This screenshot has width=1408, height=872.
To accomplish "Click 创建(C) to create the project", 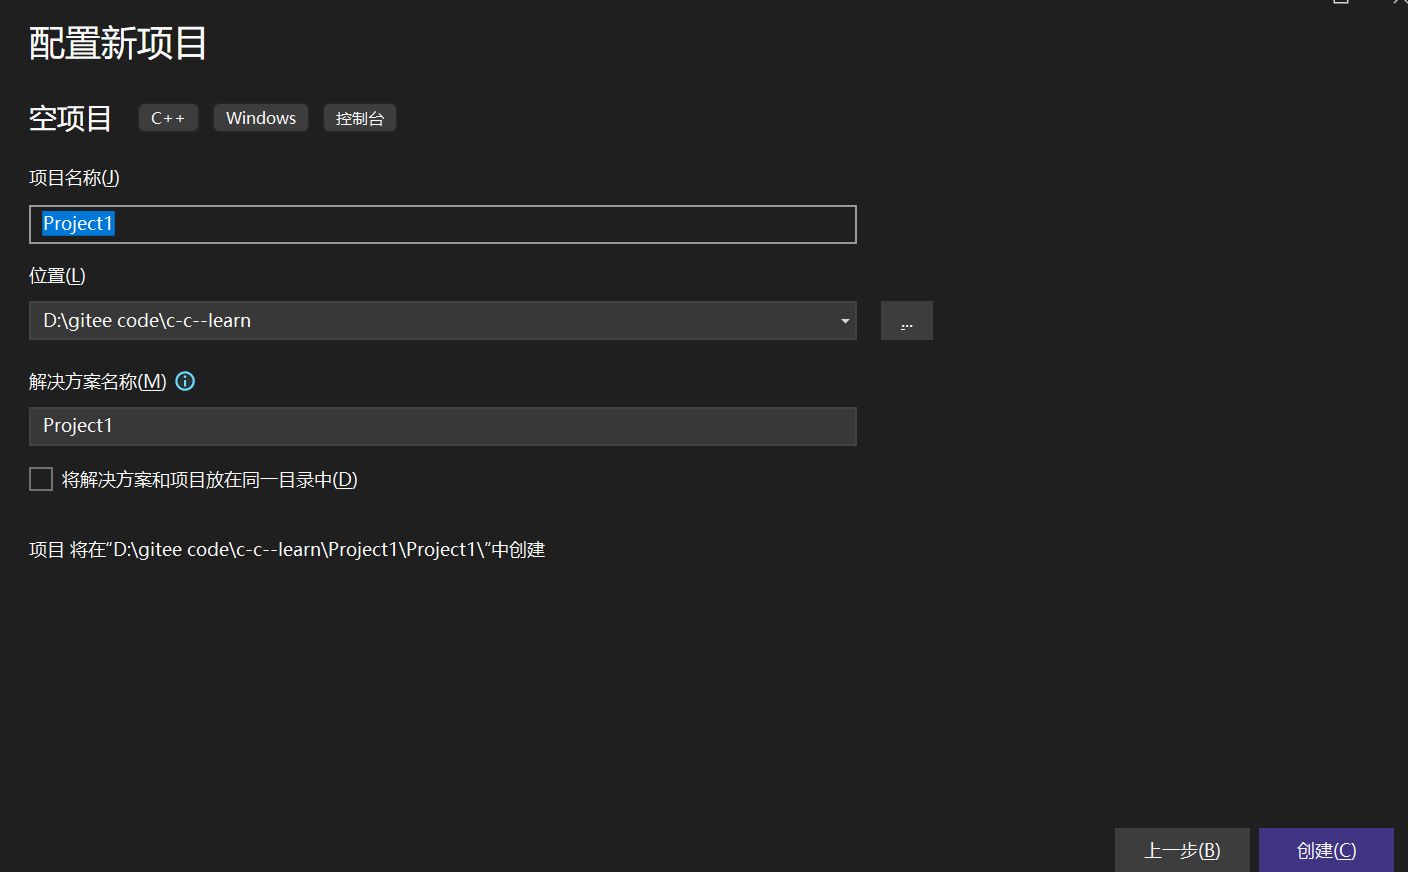I will [1326, 850].
